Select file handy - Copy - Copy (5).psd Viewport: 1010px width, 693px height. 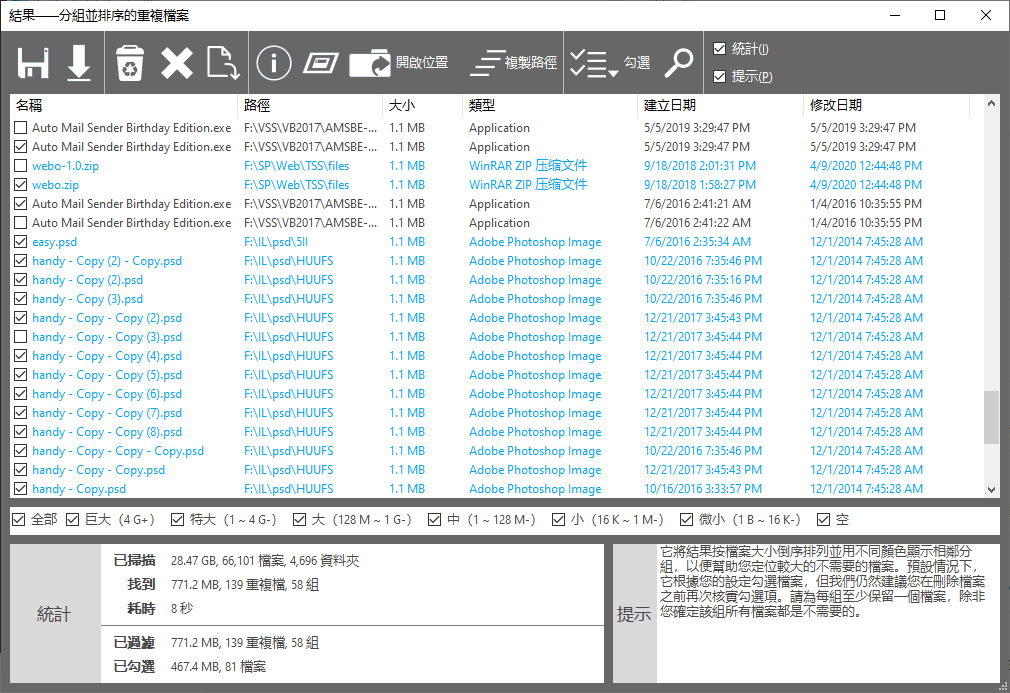point(107,375)
